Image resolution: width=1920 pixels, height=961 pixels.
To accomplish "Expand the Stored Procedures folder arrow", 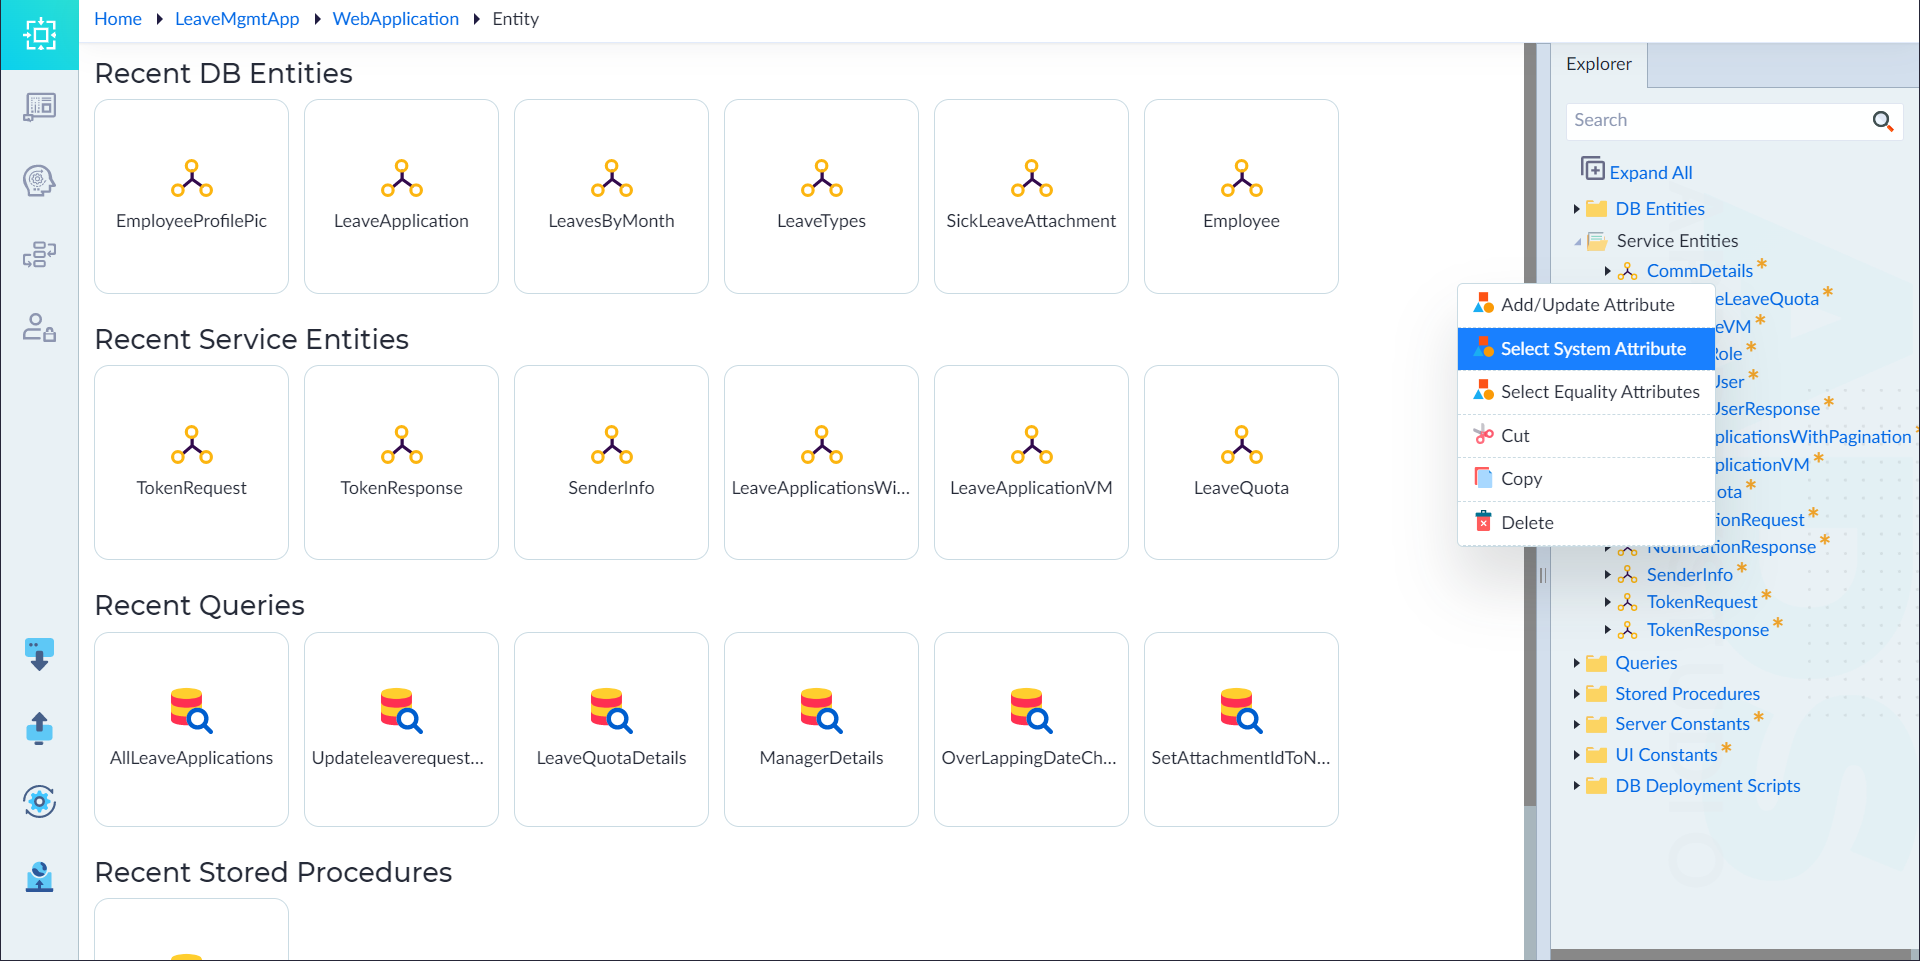I will 1576,694.
